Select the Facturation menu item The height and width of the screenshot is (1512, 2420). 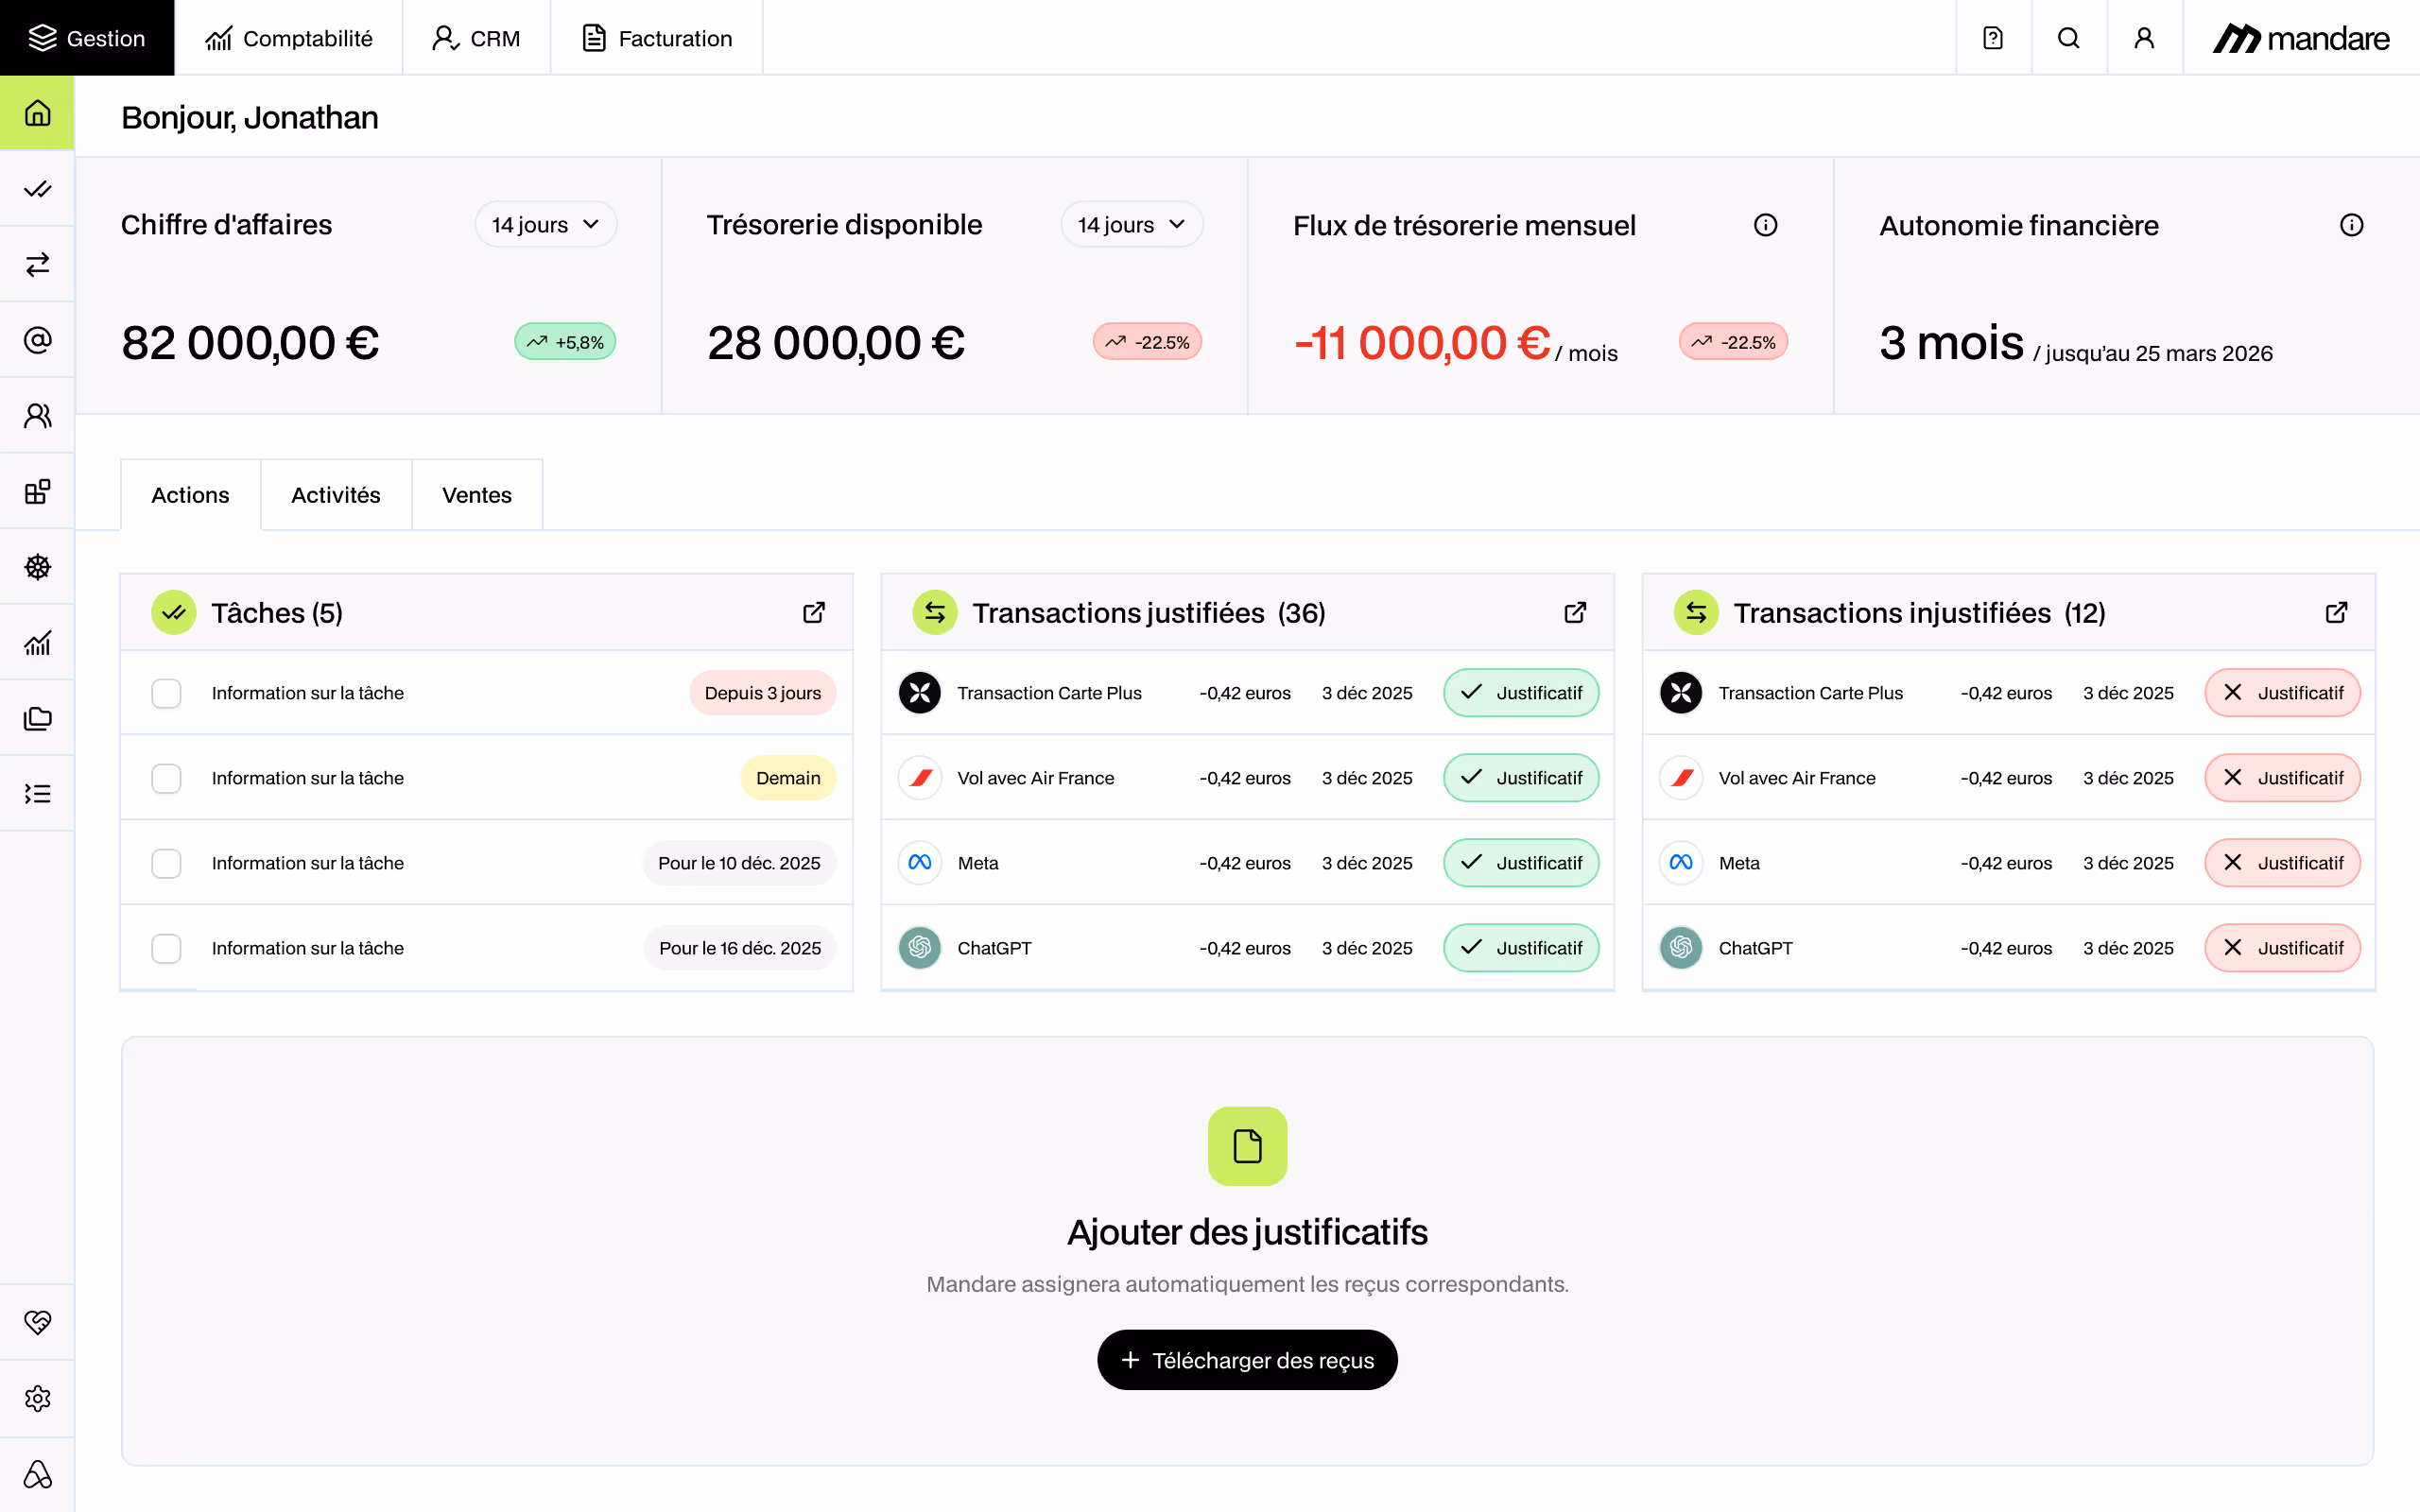click(x=657, y=38)
